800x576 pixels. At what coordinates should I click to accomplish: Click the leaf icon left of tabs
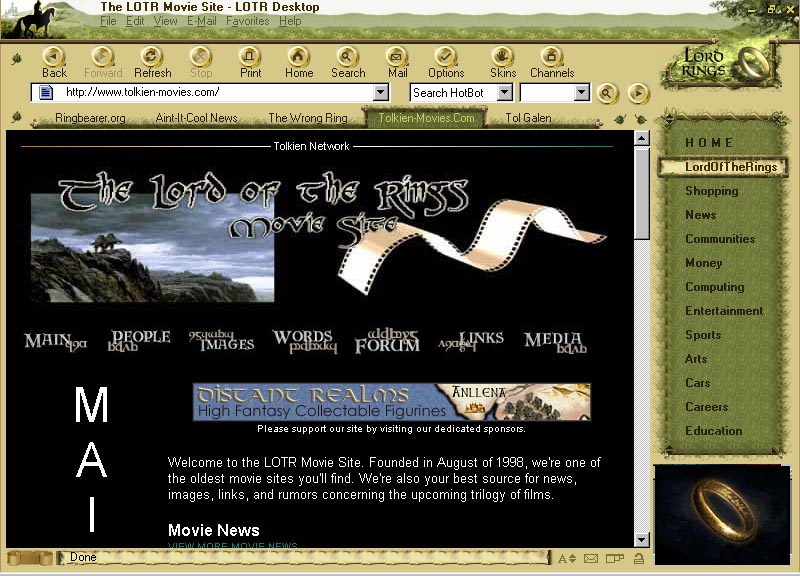click(17, 117)
